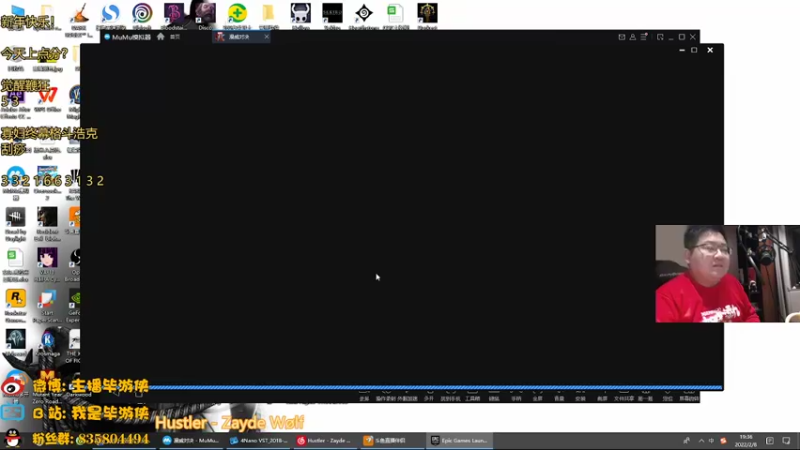Screen dimensions: 800x450
Task: Select the green spreadsheet file on desktop top row
Action: (395, 16)
